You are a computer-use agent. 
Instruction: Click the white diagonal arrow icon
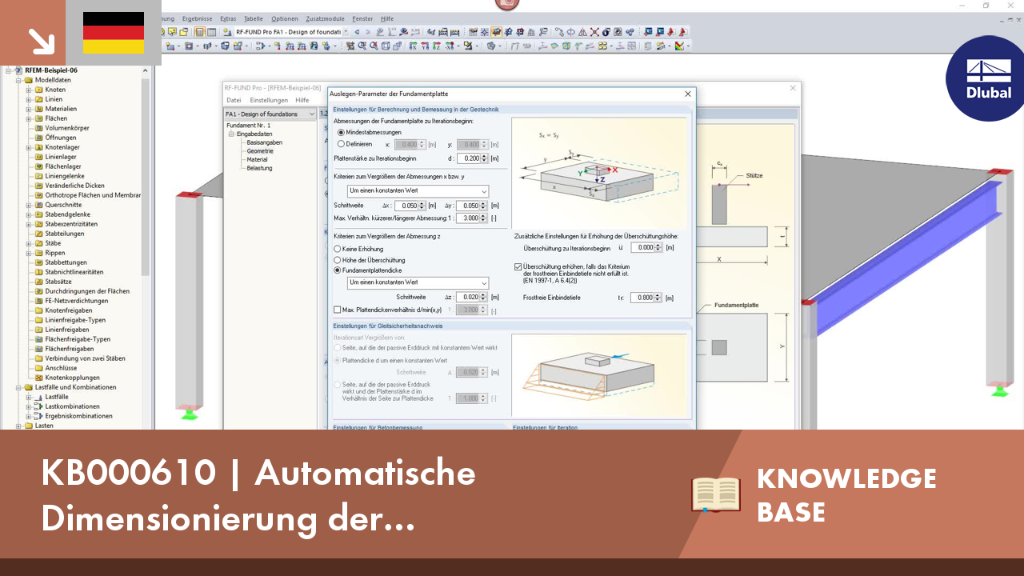pos(42,41)
